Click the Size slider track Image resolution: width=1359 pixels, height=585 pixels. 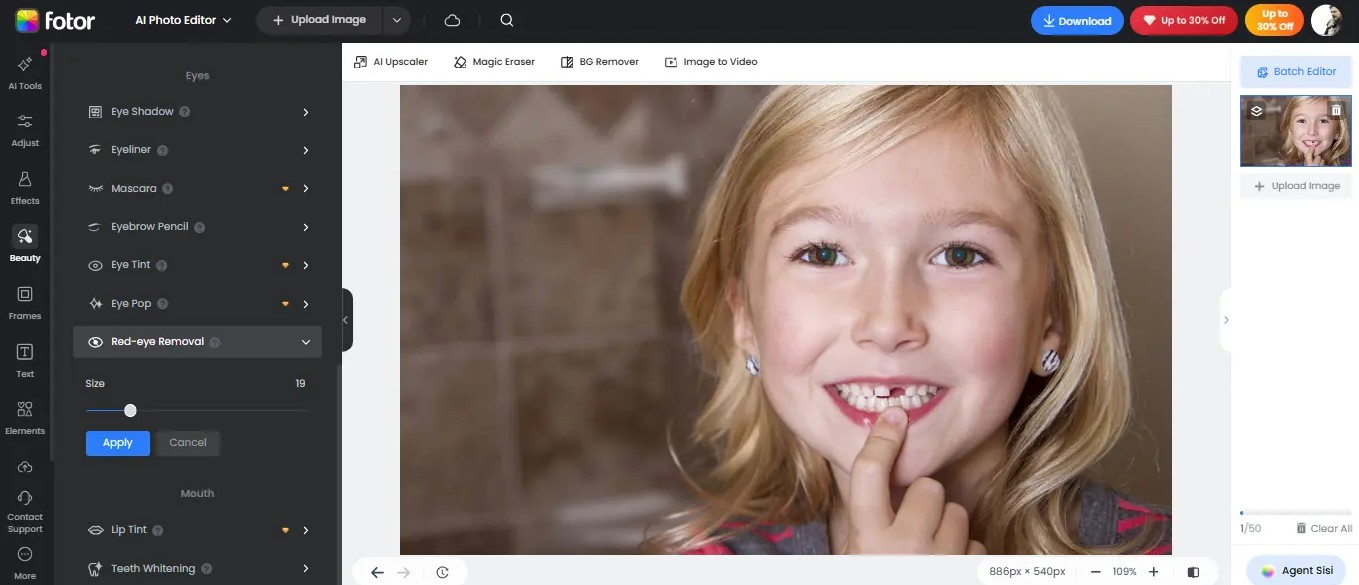[197, 411]
